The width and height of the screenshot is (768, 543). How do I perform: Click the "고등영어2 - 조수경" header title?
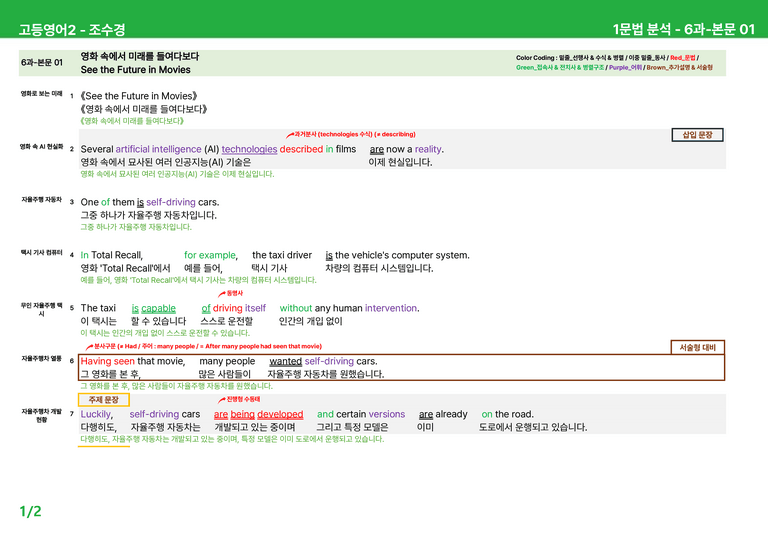pyautogui.click(x=72, y=29)
